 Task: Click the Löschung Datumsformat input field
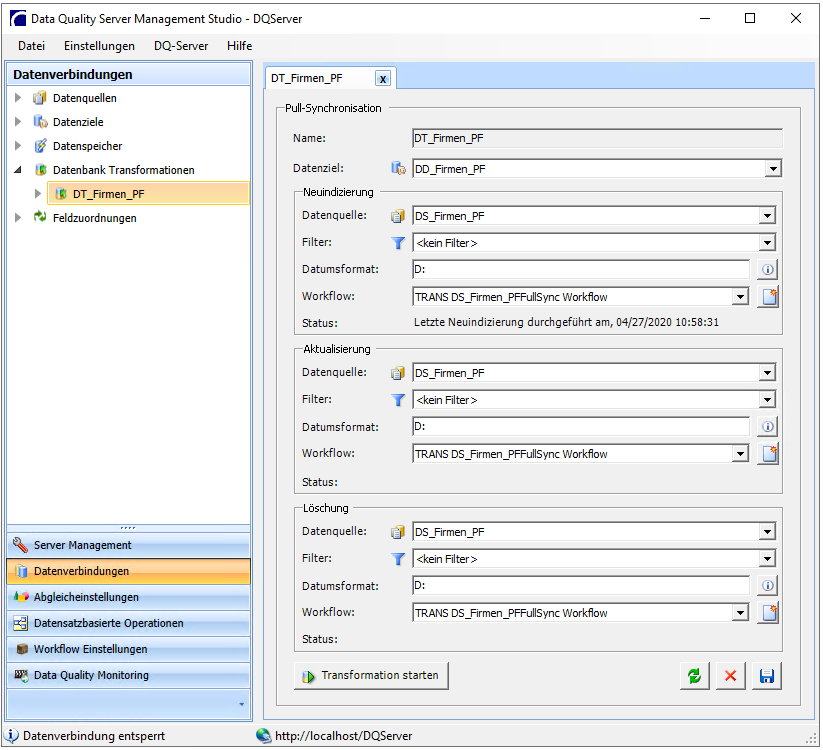pyautogui.click(x=581, y=586)
